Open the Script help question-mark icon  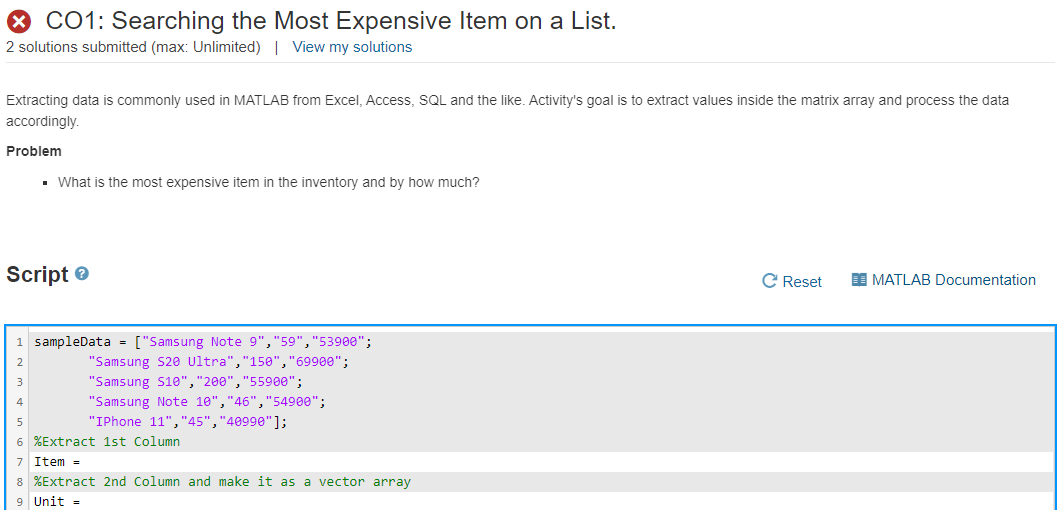click(x=82, y=274)
